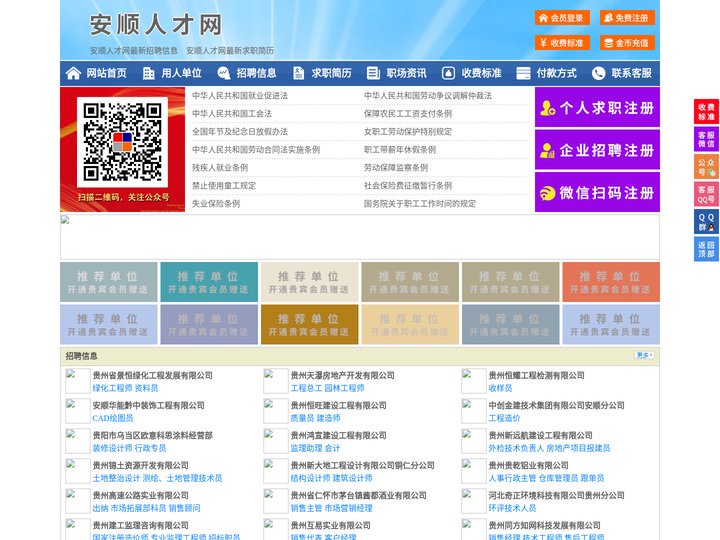Click the 金币充值 recharge button
This screenshot has height=540, width=720.
pos(627,43)
